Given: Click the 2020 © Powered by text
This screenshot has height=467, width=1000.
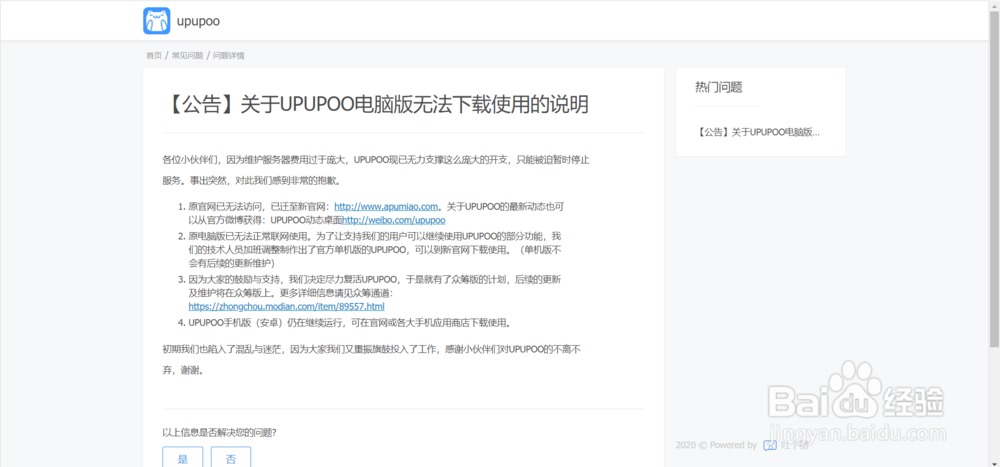Looking at the screenshot, I should (716, 445).
